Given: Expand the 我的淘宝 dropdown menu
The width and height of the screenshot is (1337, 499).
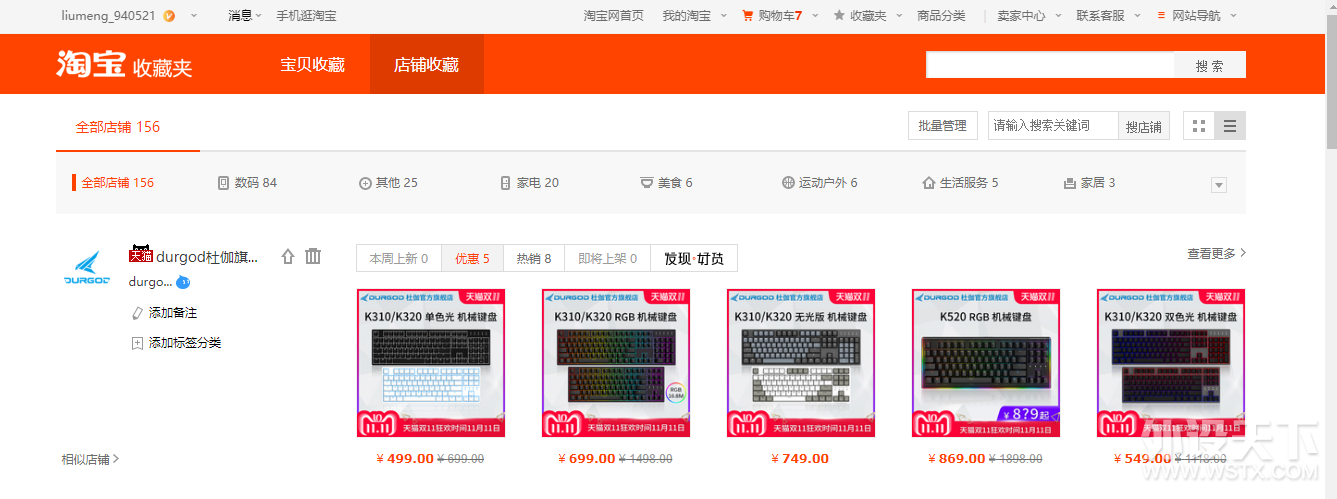Looking at the screenshot, I should 723,16.
